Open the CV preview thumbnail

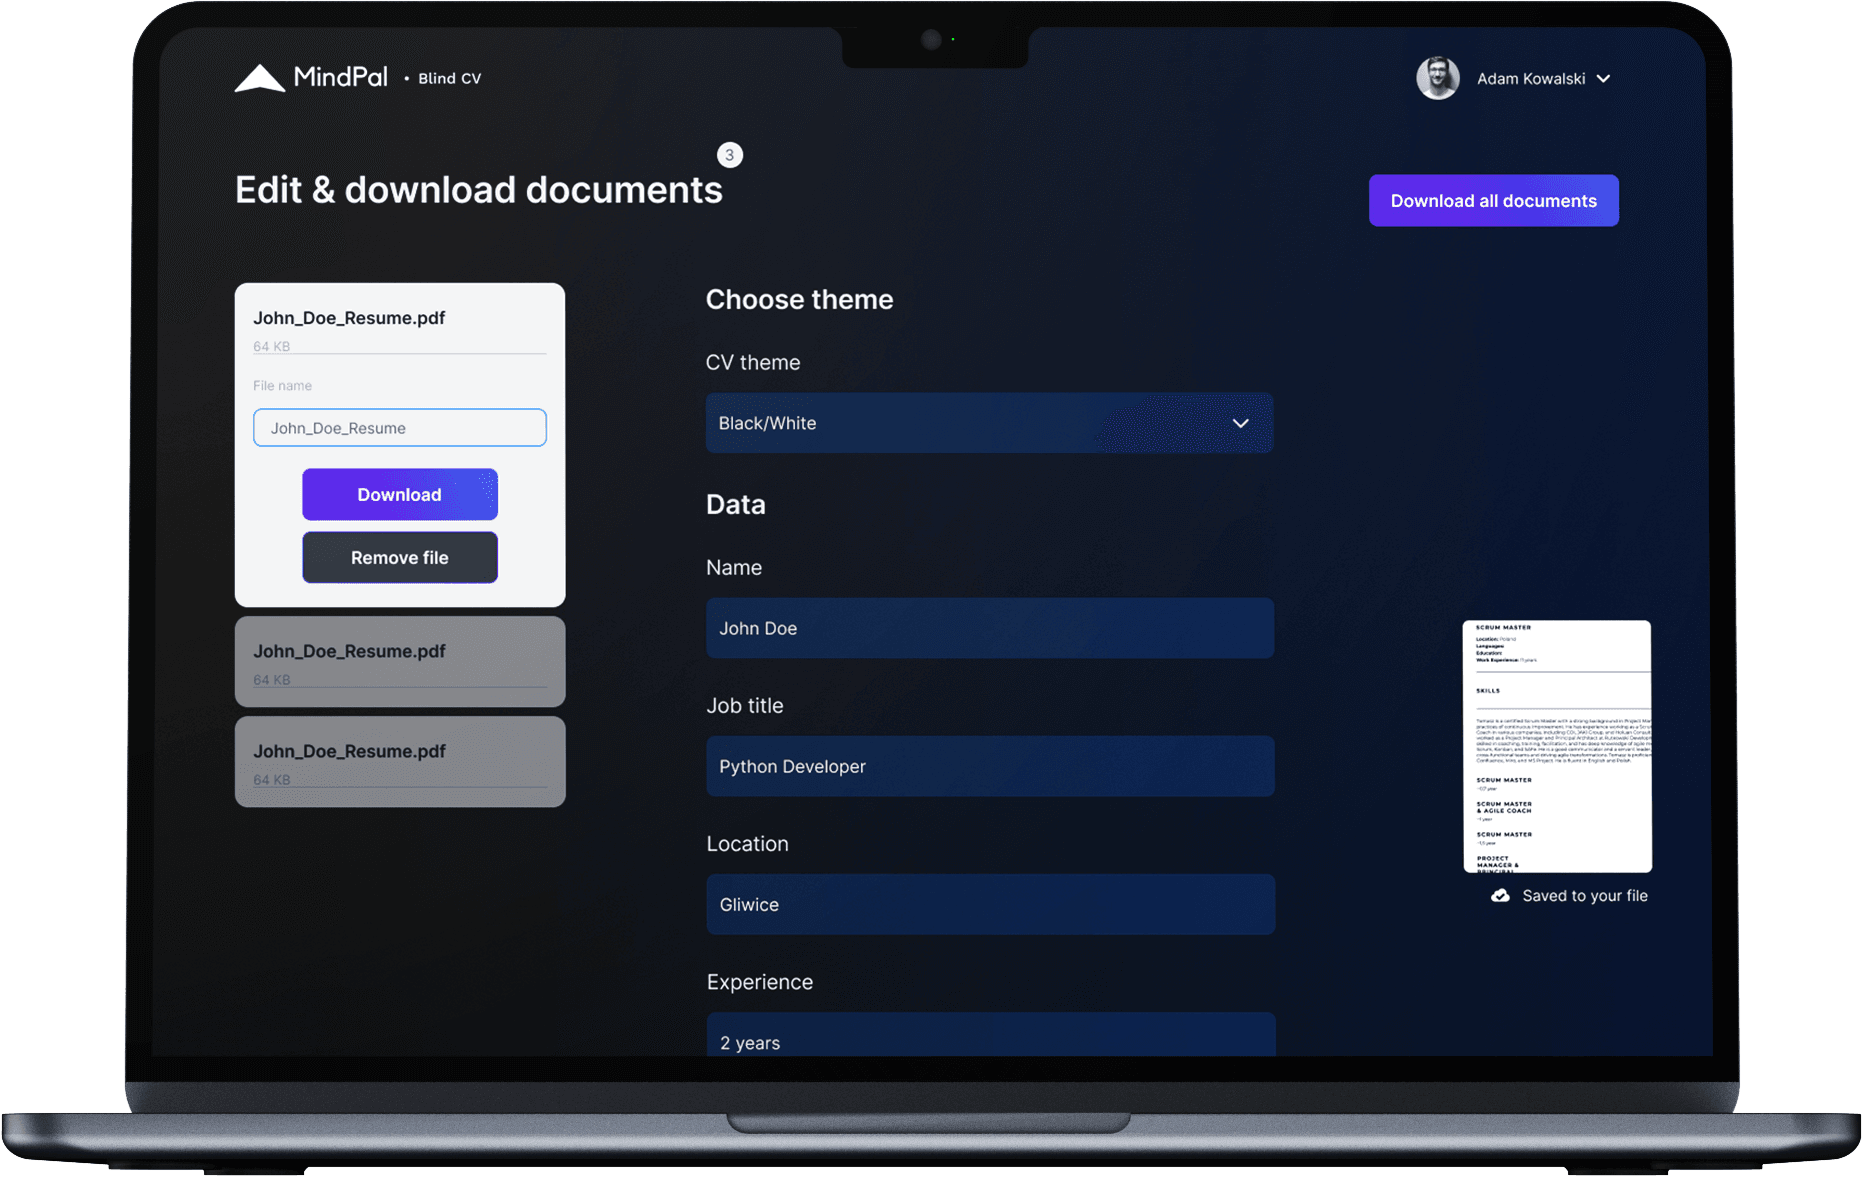(x=1556, y=746)
